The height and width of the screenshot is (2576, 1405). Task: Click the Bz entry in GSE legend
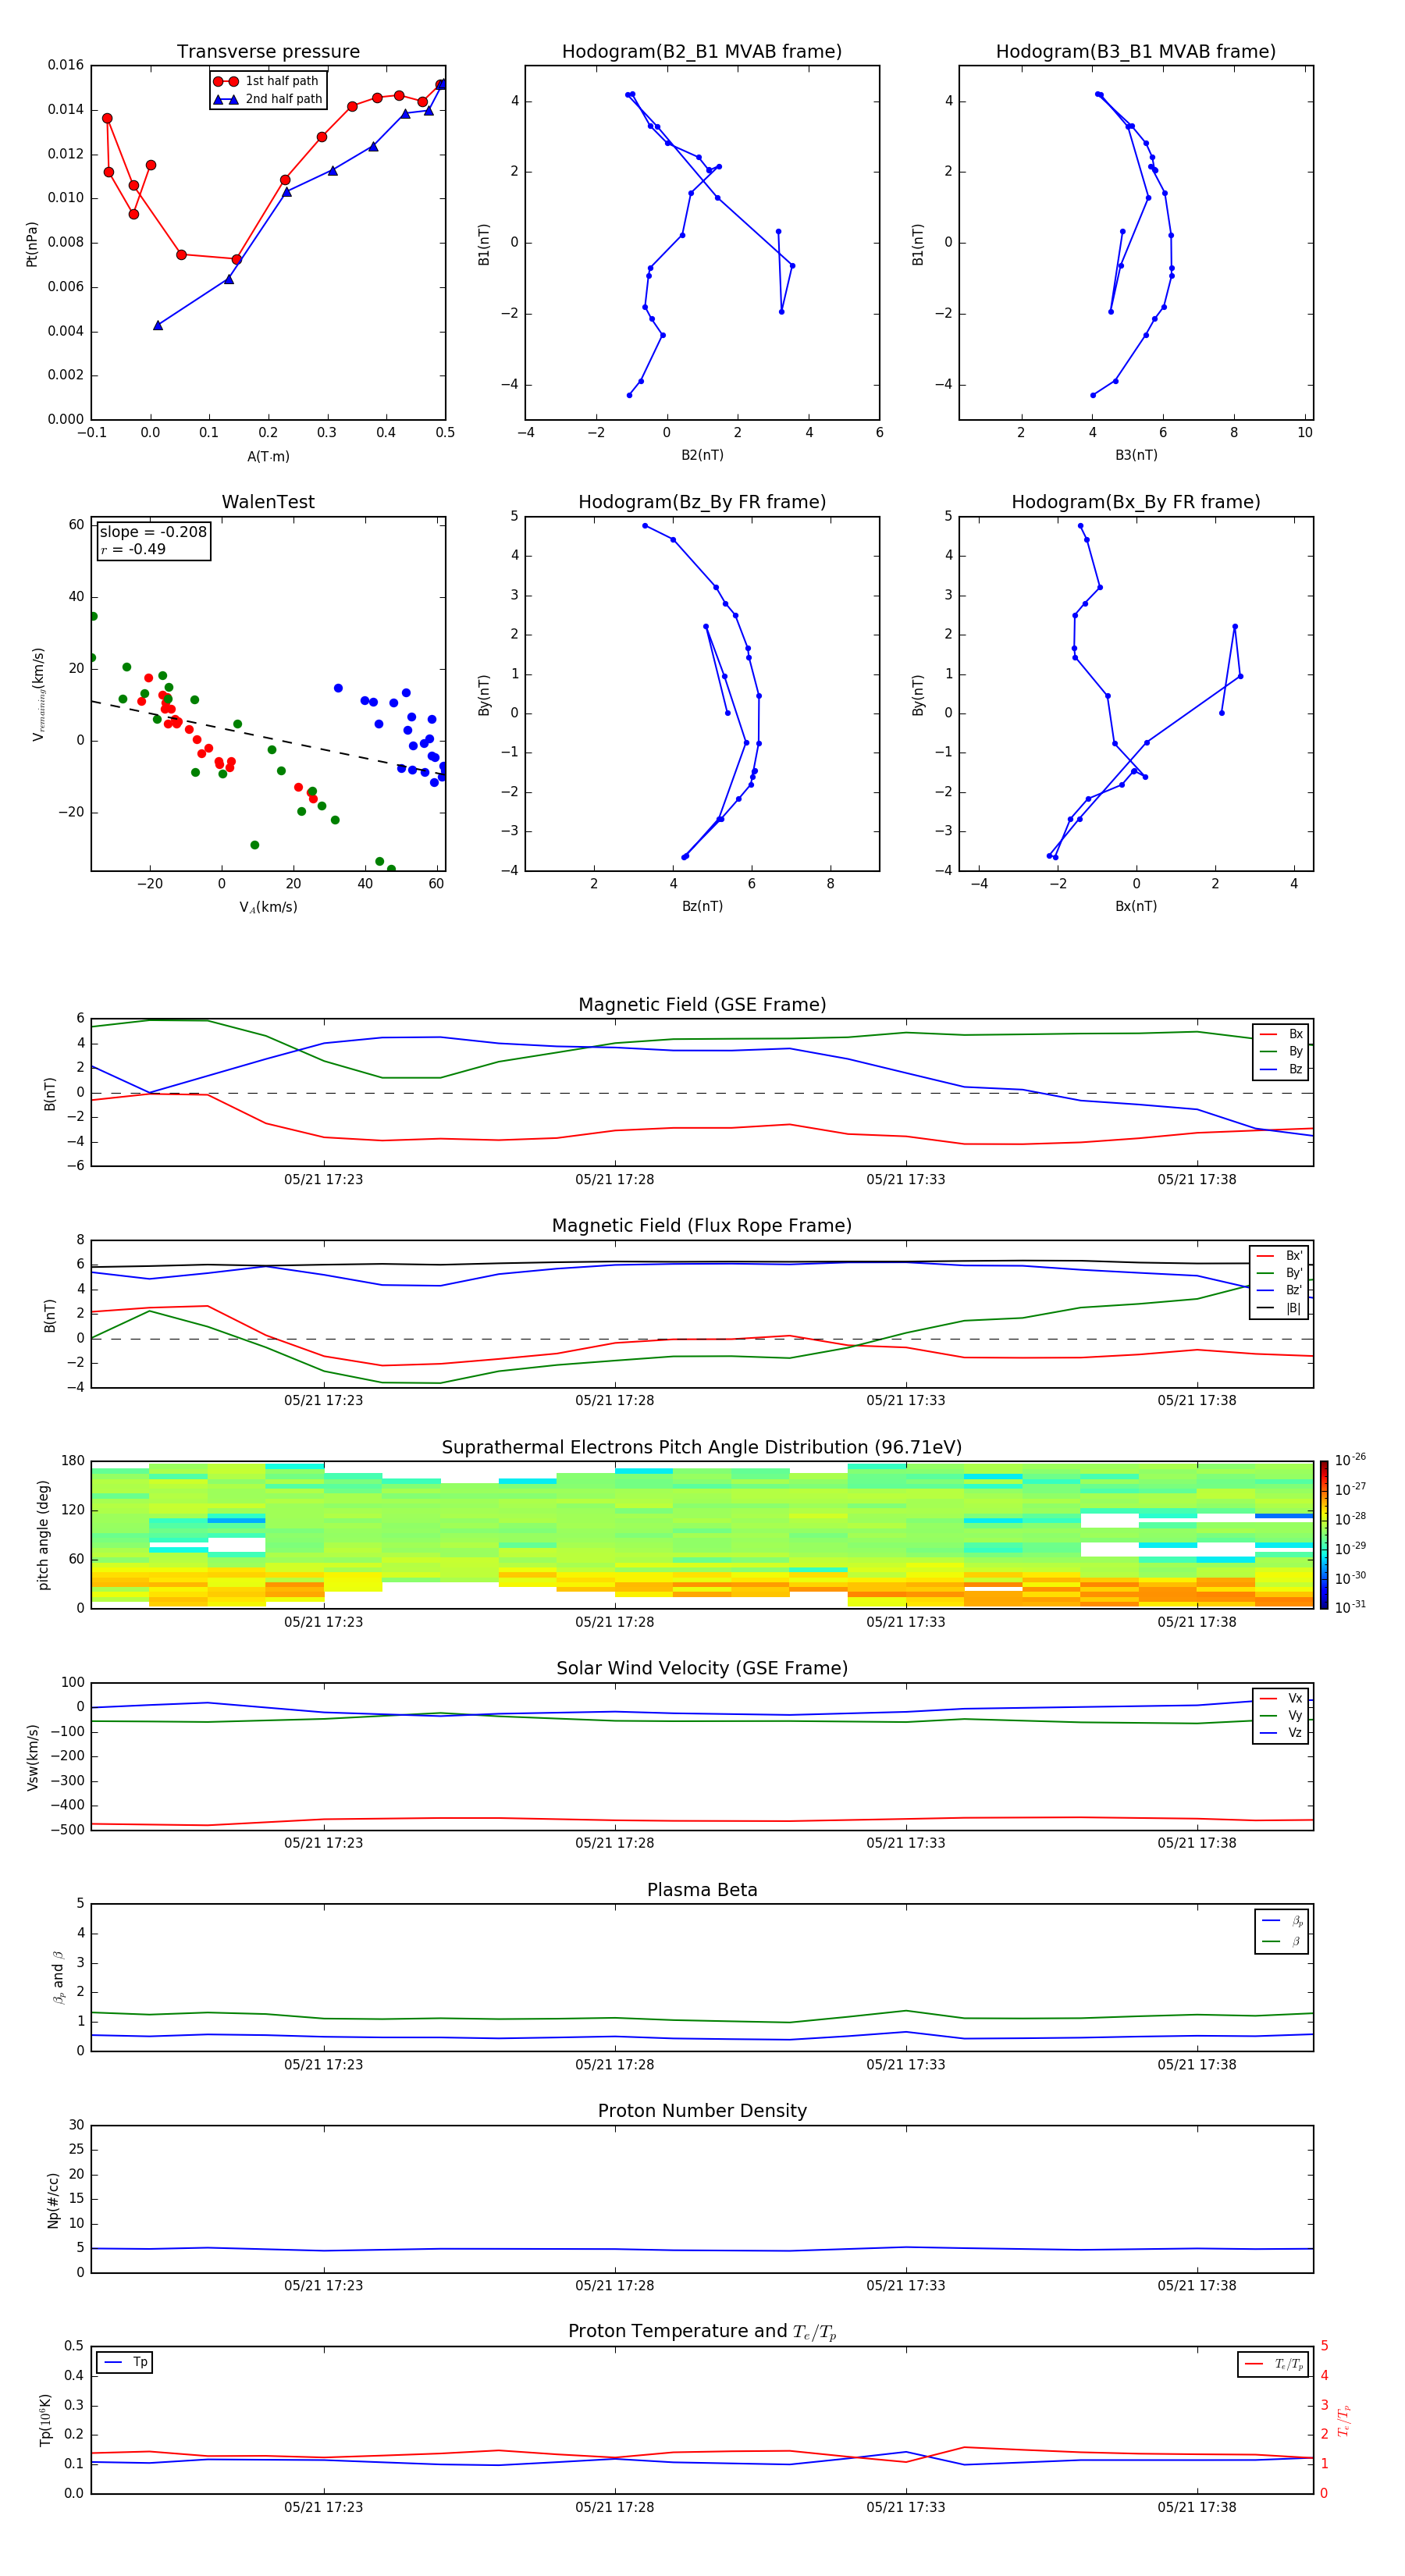click(x=1282, y=1069)
